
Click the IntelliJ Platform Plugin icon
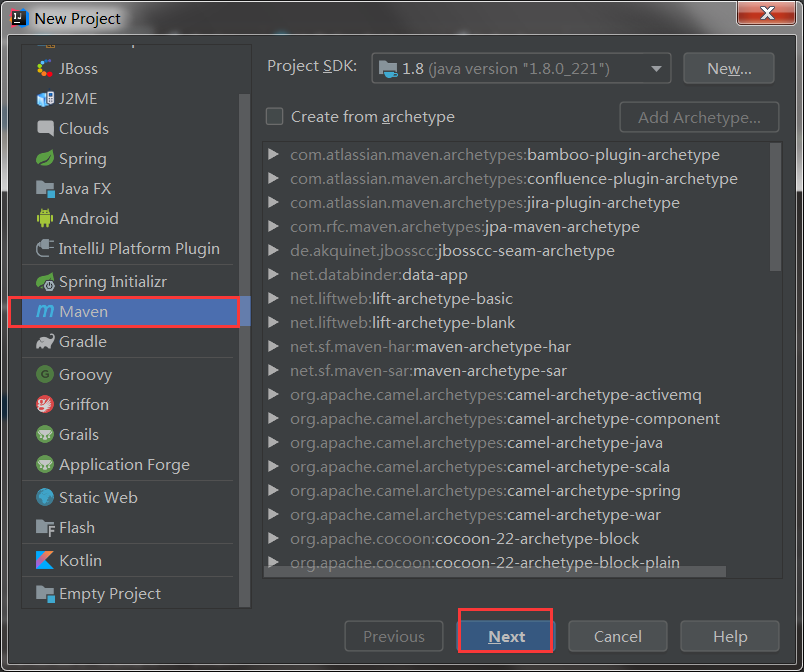(x=45, y=249)
